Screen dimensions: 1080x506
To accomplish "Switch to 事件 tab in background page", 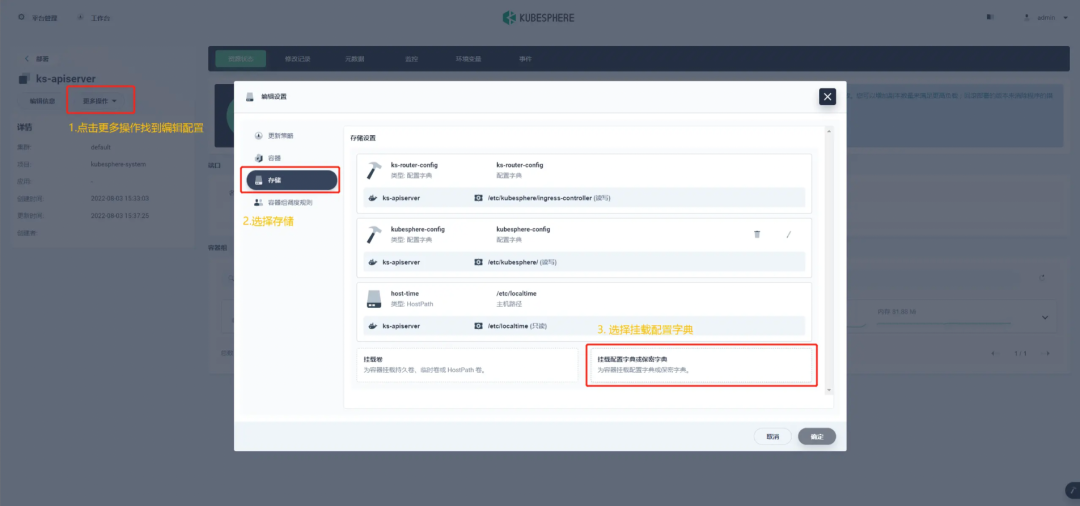I will (525, 59).
